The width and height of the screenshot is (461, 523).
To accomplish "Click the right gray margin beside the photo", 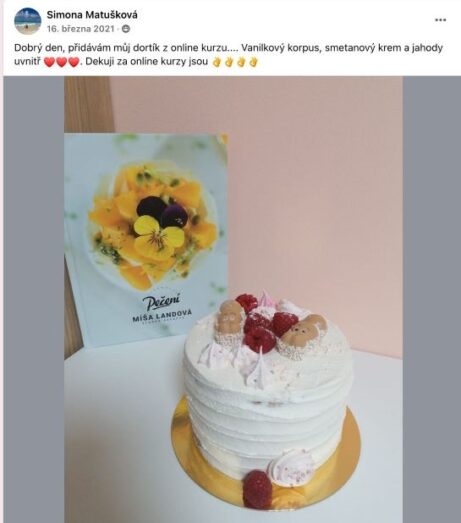I will point(432,299).
